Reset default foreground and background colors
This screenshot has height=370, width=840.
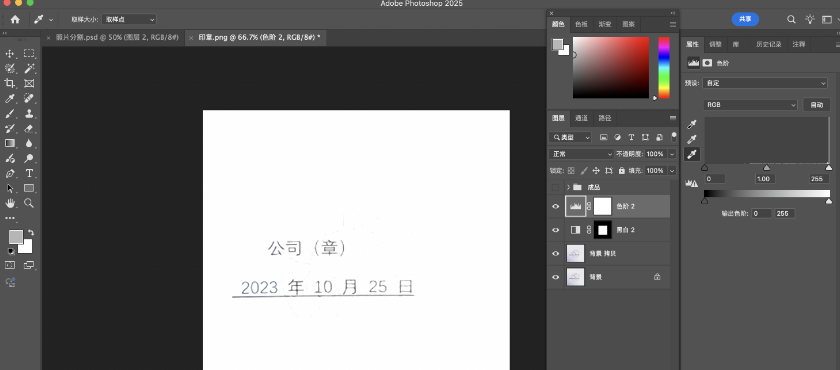click(10, 251)
